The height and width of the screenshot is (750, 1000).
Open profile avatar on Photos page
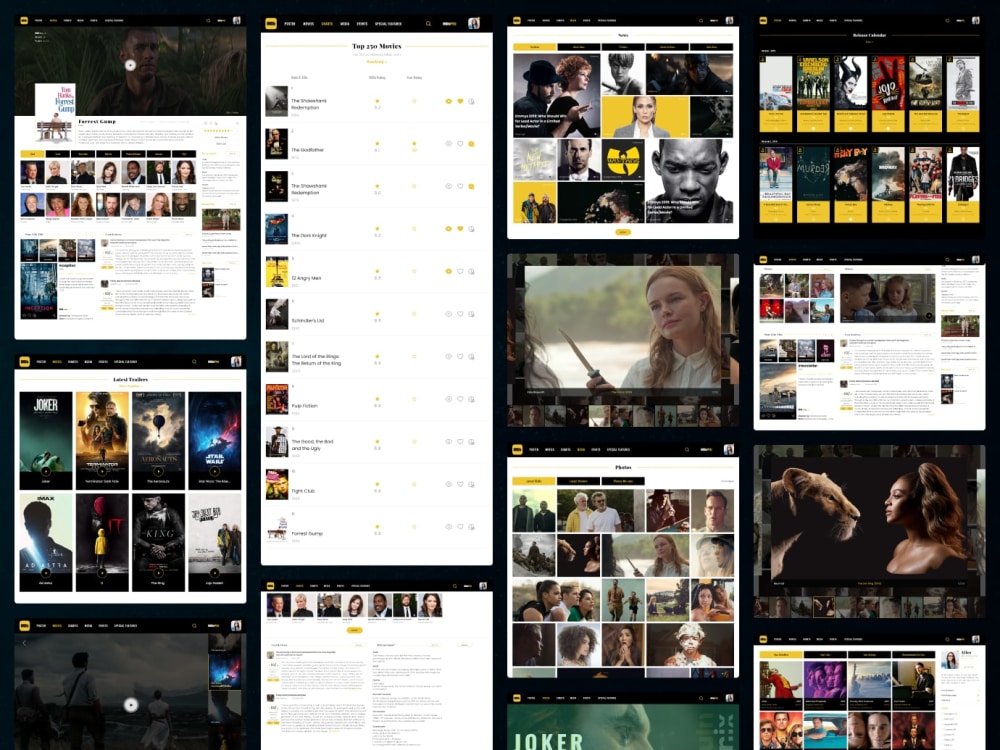(x=729, y=450)
